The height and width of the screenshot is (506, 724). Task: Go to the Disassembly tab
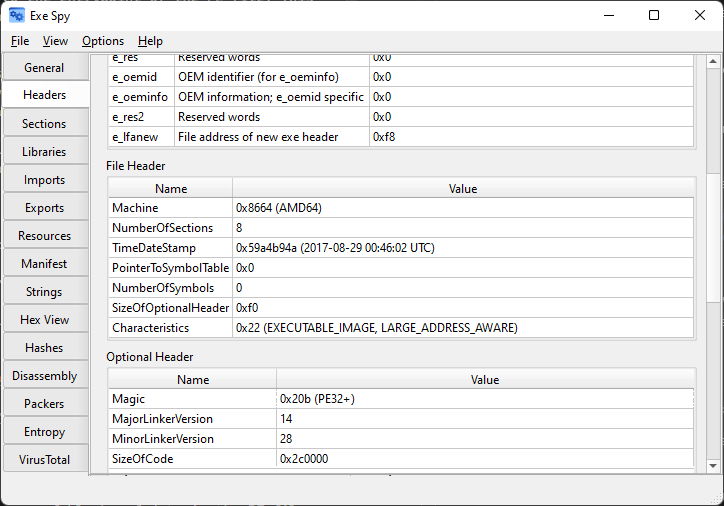point(44,376)
